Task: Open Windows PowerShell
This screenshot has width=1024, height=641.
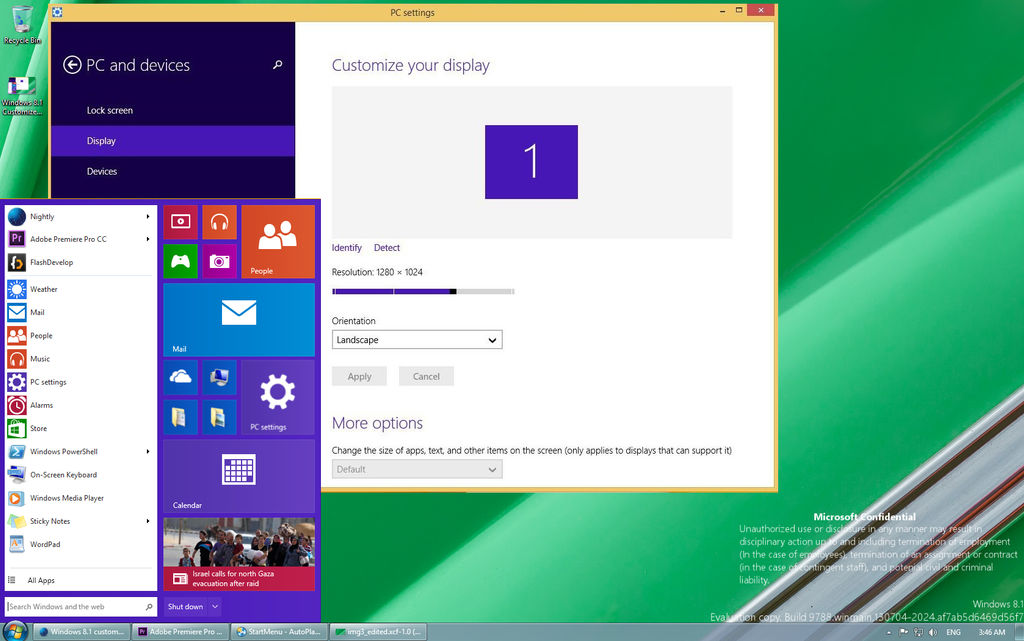Action: coord(64,451)
